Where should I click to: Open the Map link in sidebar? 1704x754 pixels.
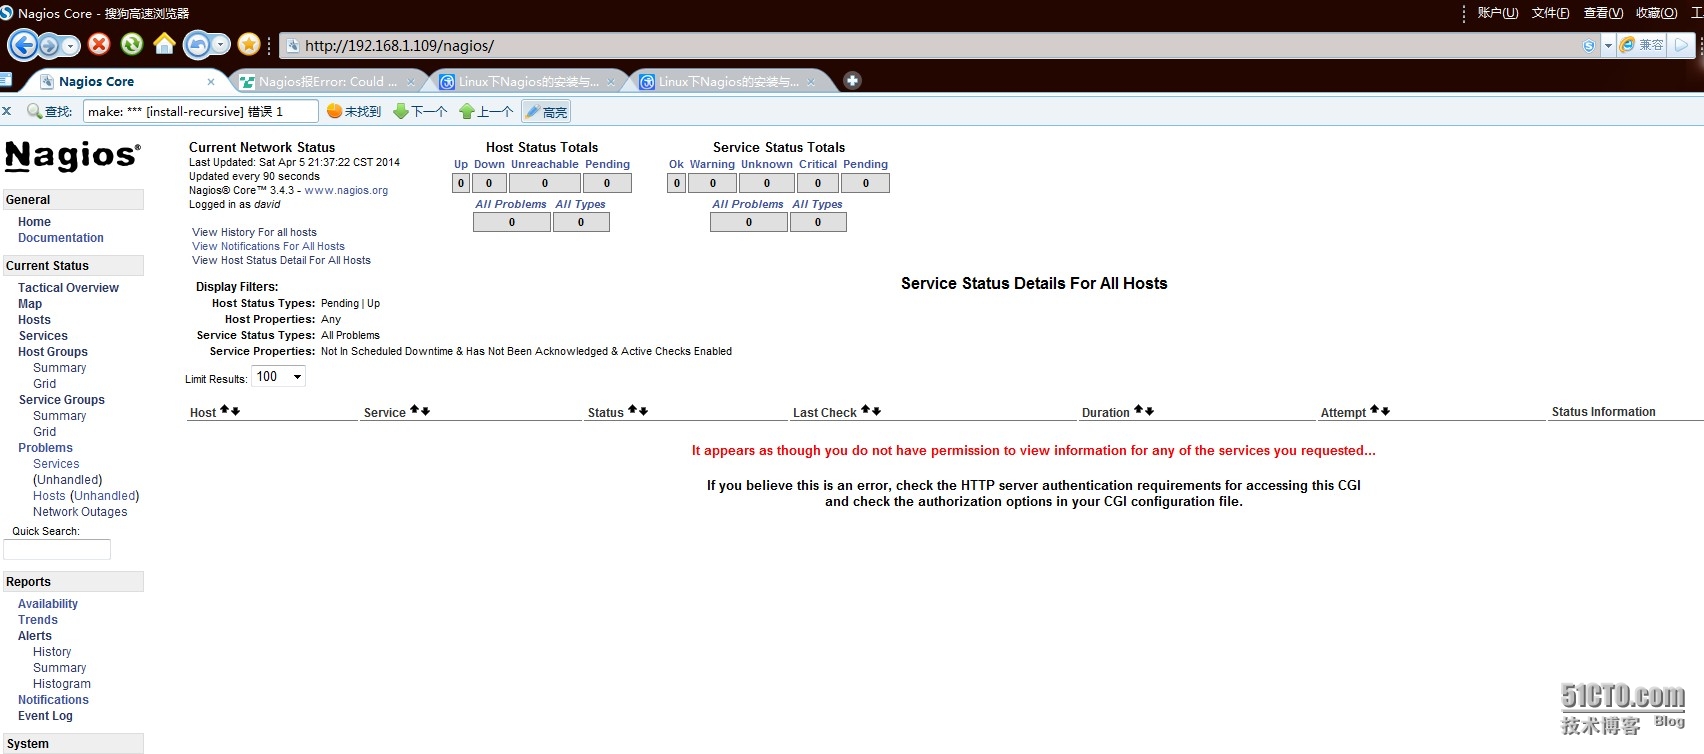tap(30, 304)
